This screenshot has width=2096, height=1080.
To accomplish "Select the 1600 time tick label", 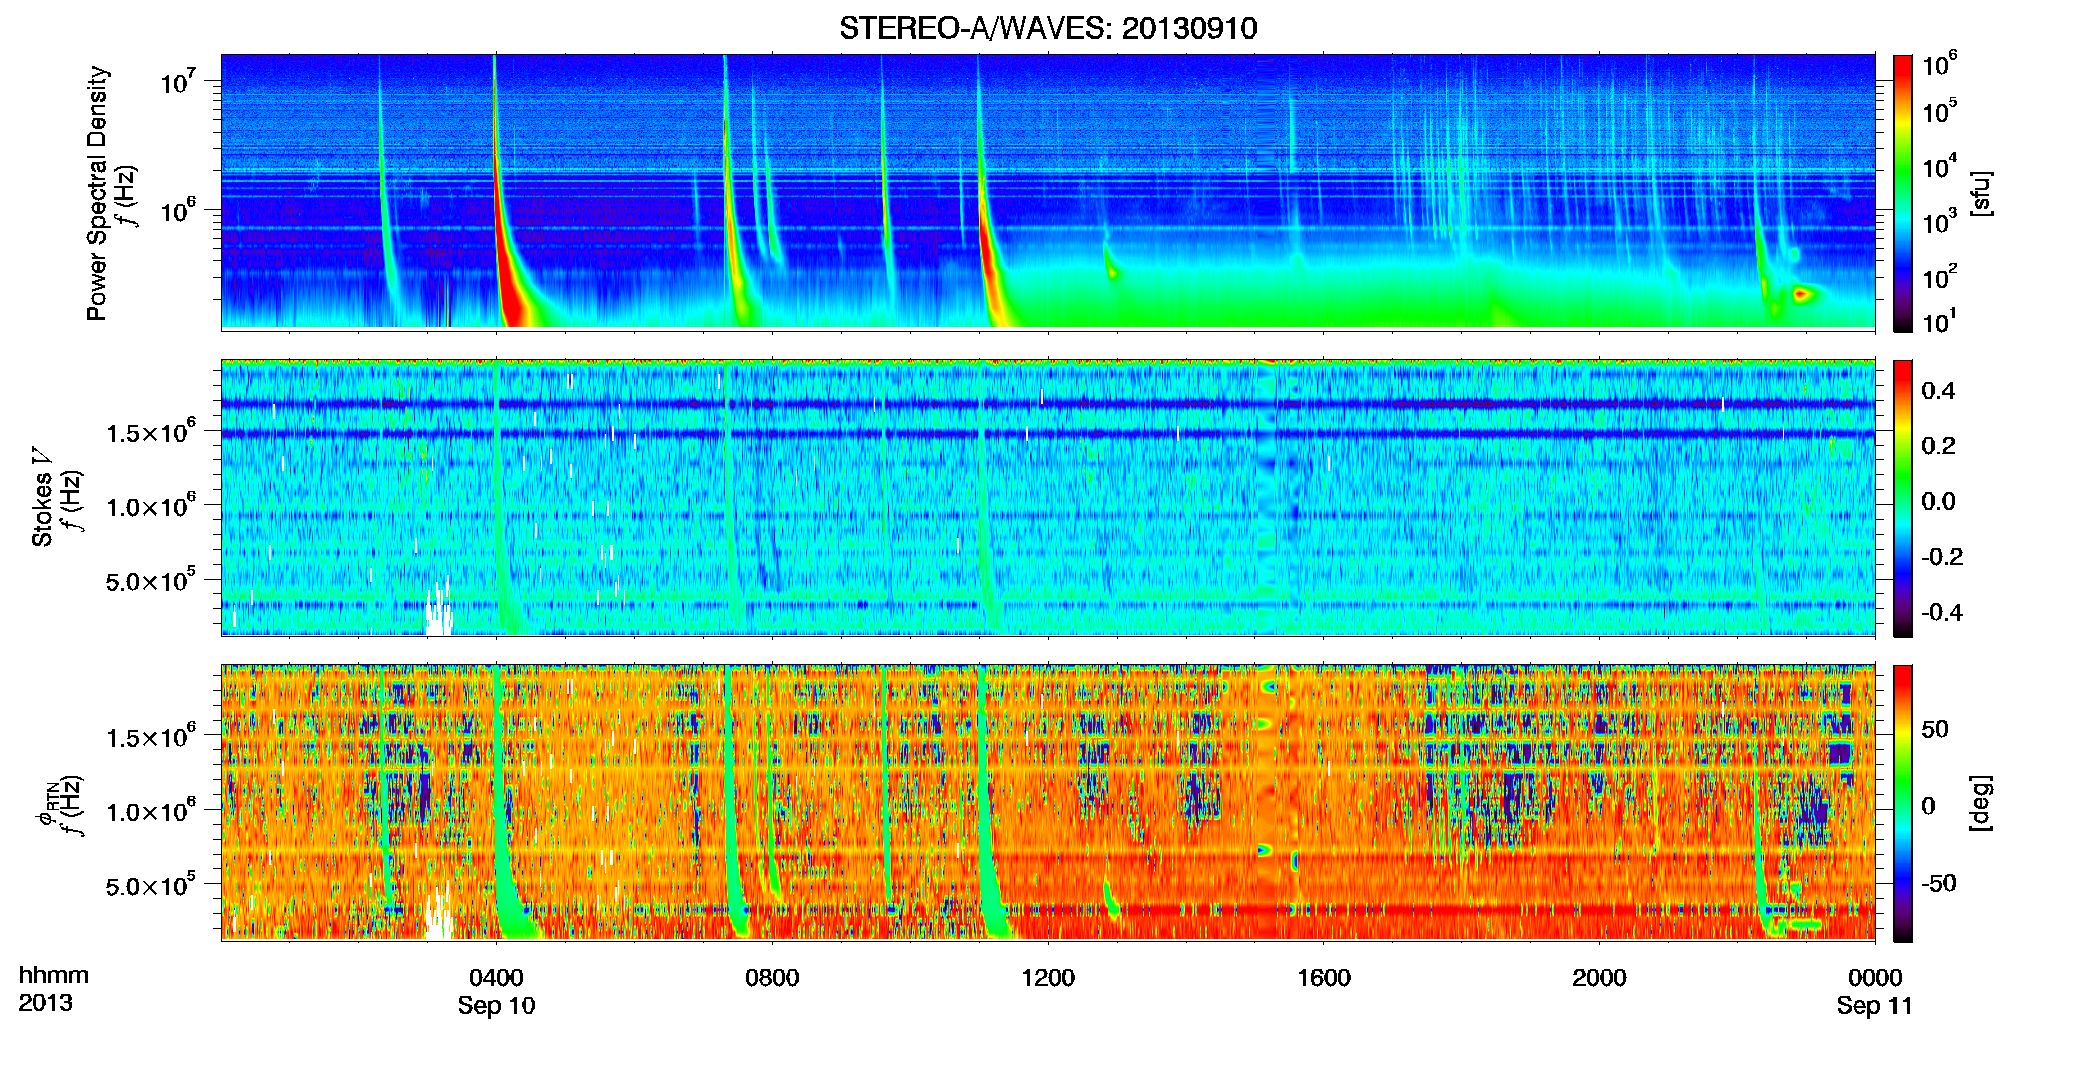I will point(1323,978).
